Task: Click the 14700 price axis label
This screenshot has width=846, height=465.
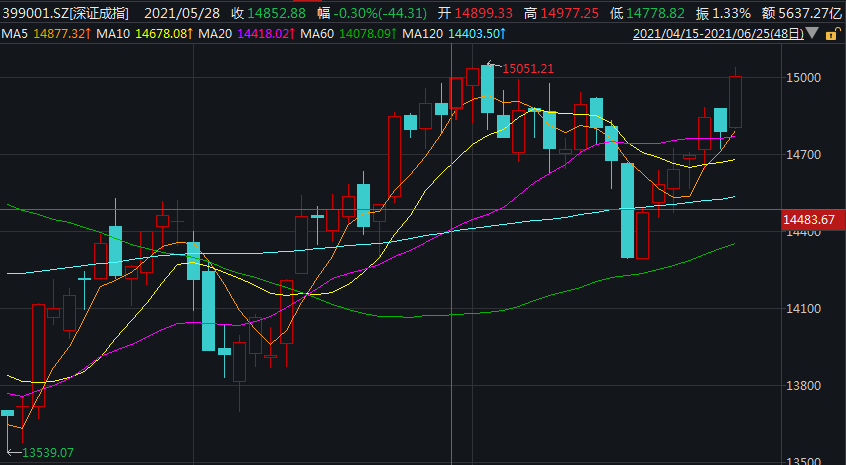Action: click(803, 155)
